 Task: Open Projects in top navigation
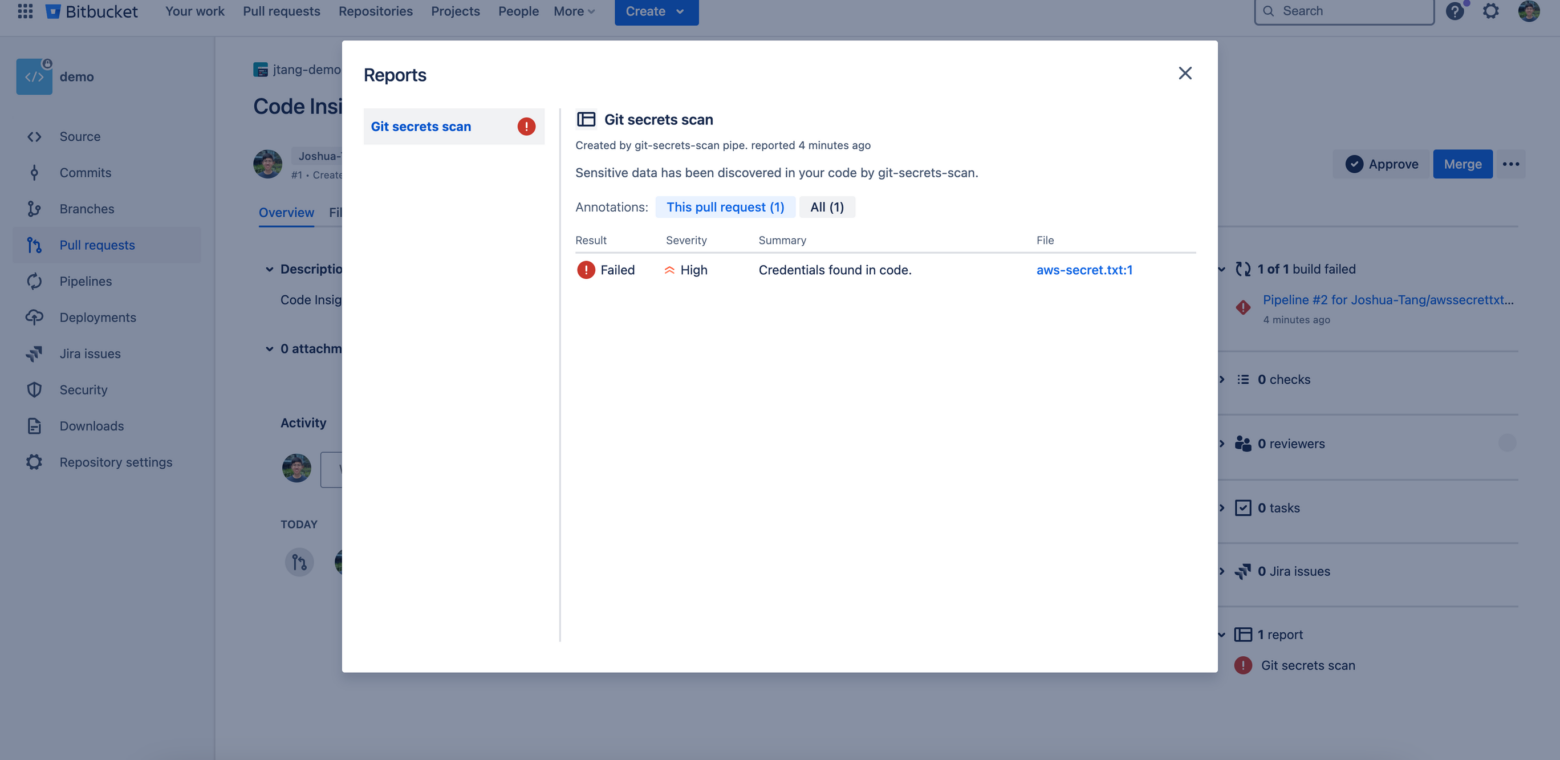tap(455, 11)
